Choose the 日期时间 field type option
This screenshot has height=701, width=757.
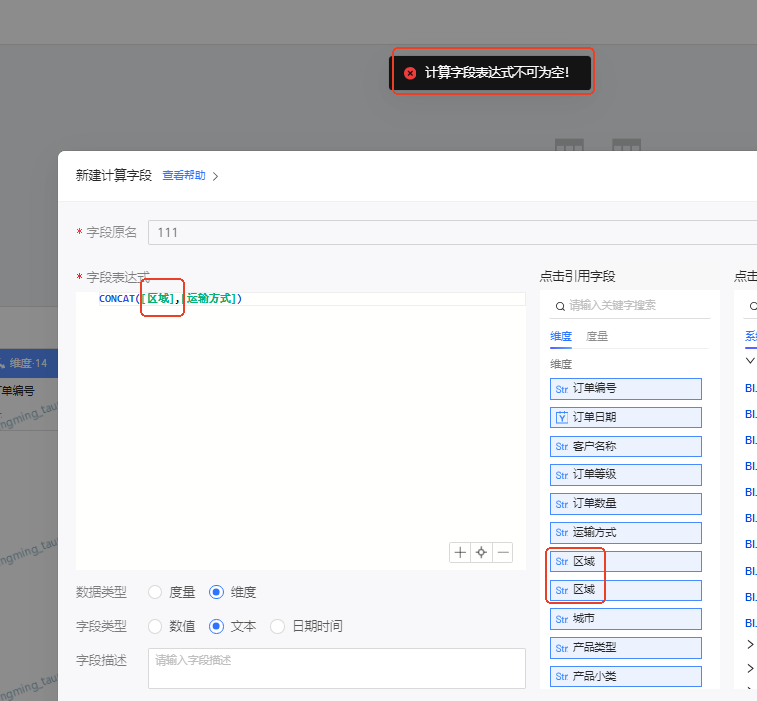[x=278, y=626]
